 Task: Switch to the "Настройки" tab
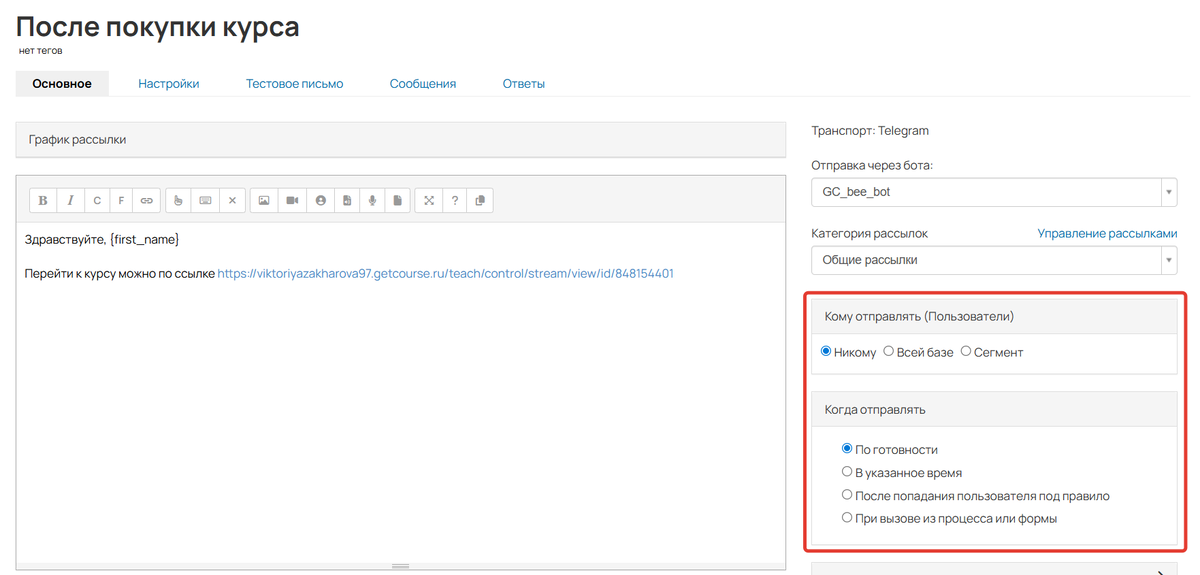click(169, 84)
